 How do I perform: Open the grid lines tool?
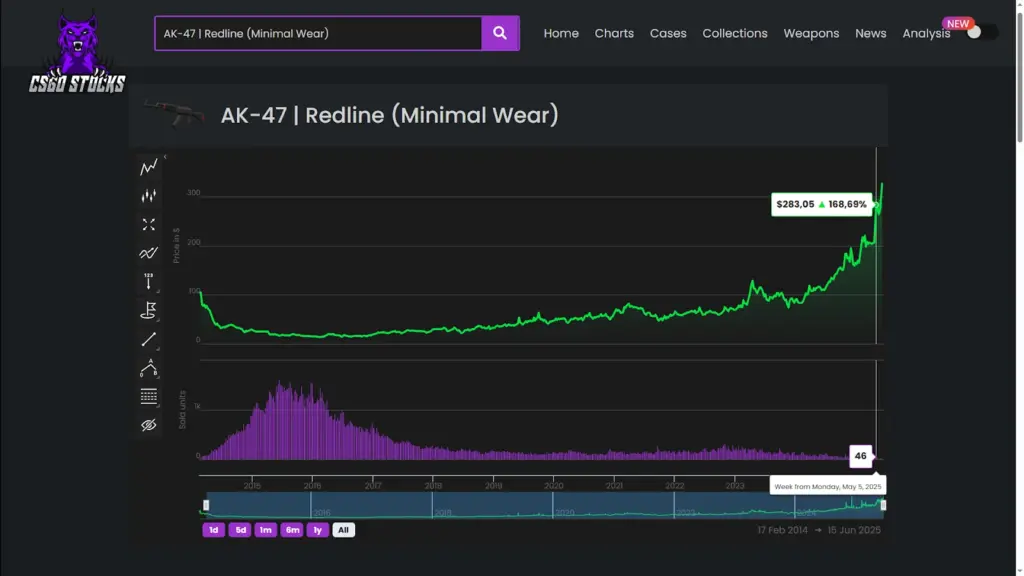tap(149, 396)
